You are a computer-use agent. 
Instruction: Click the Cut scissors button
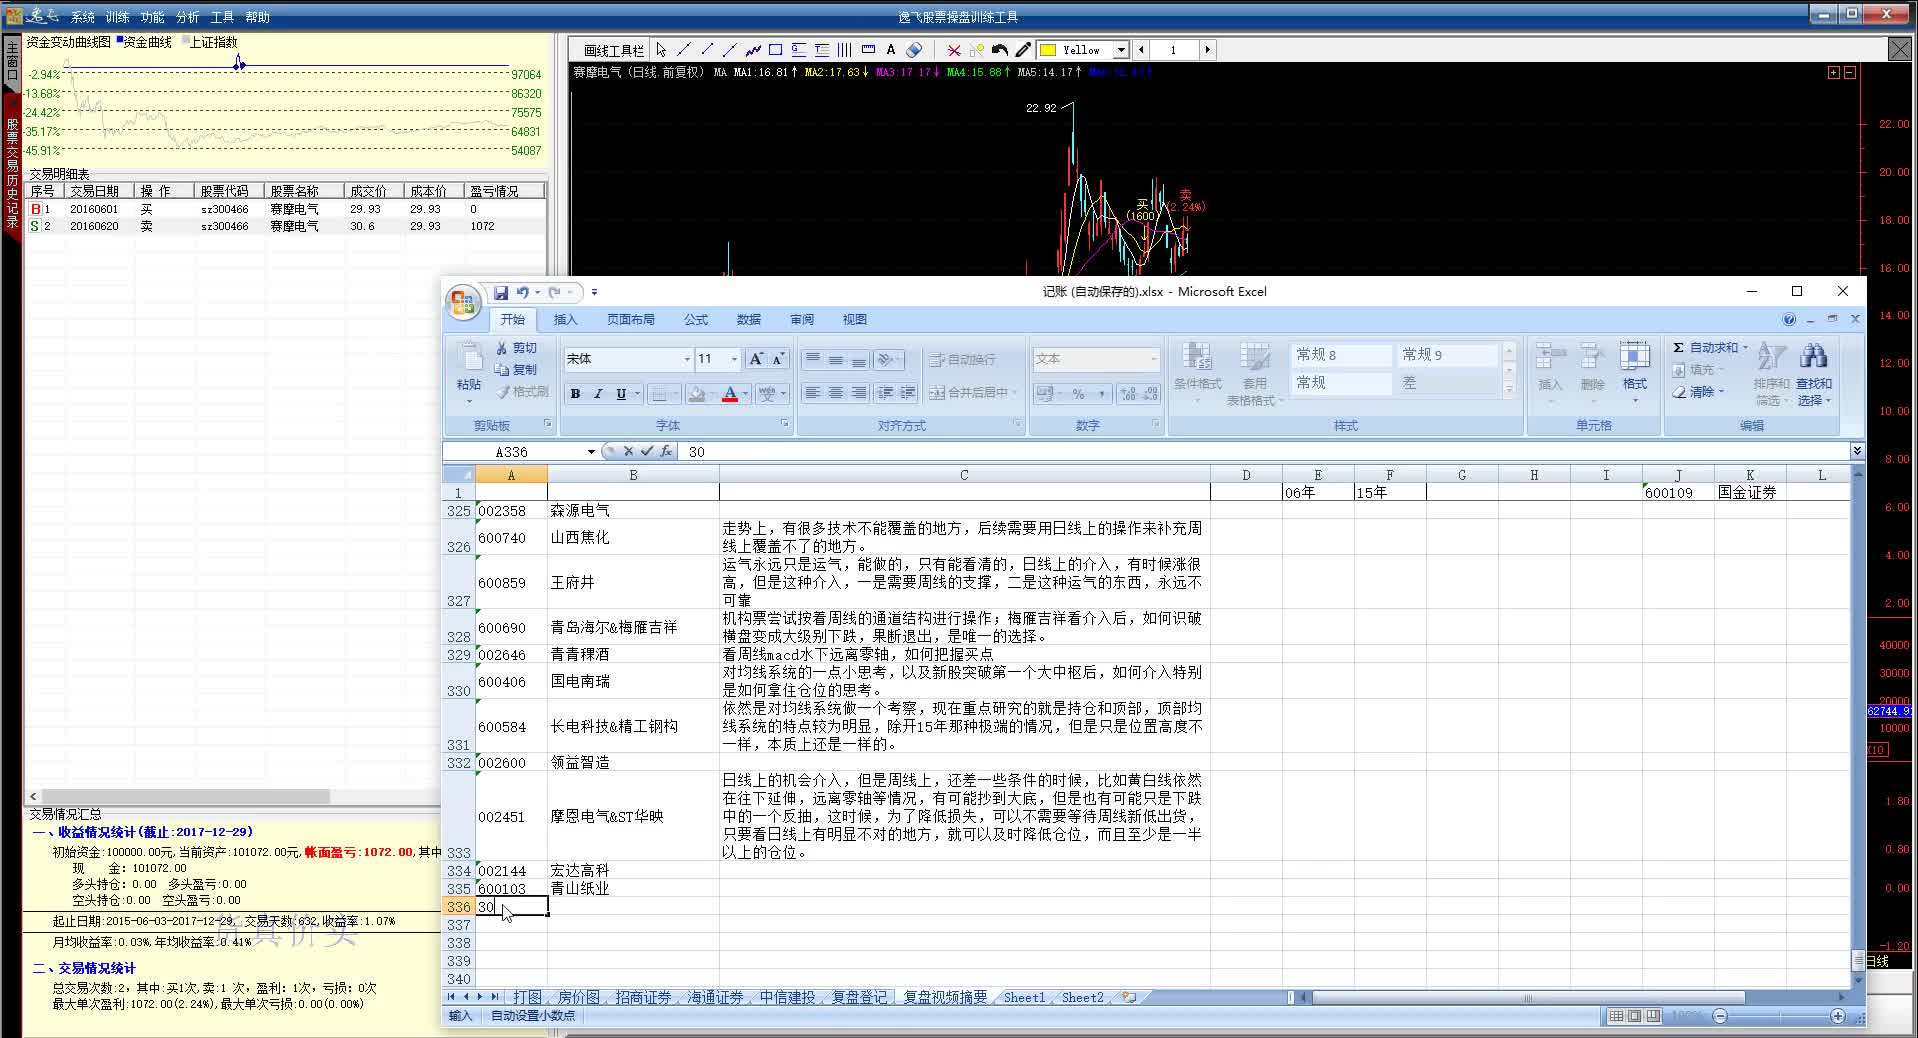point(517,348)
